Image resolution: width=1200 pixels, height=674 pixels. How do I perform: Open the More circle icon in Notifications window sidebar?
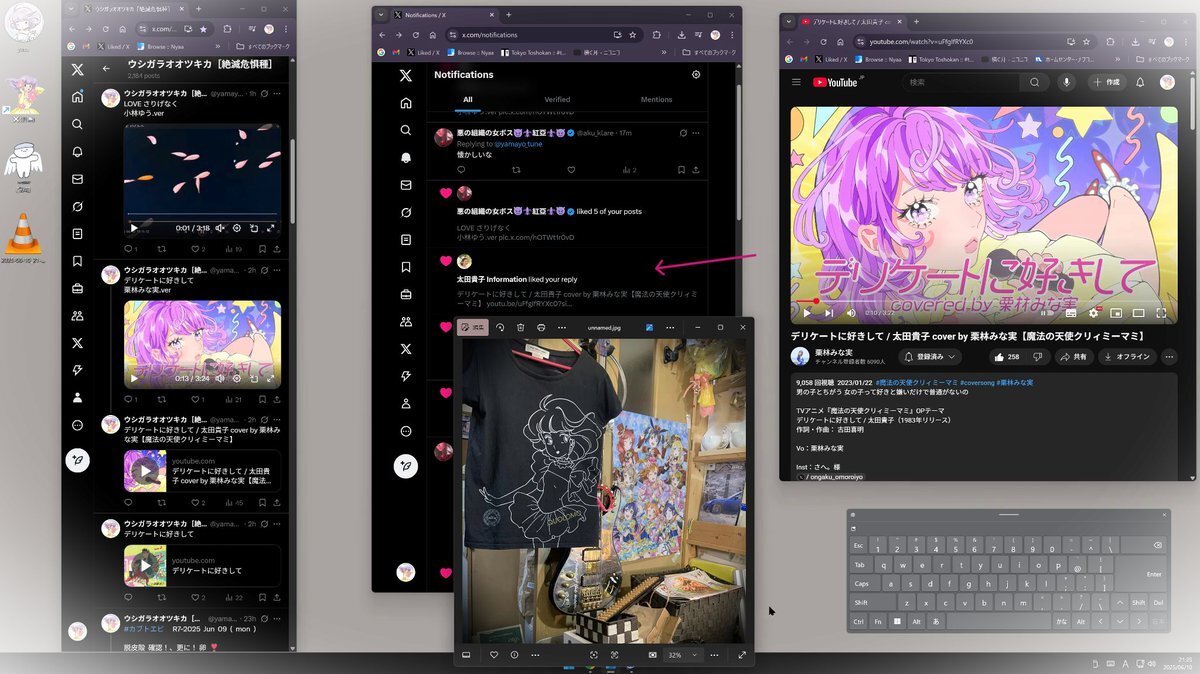(405, 431)
